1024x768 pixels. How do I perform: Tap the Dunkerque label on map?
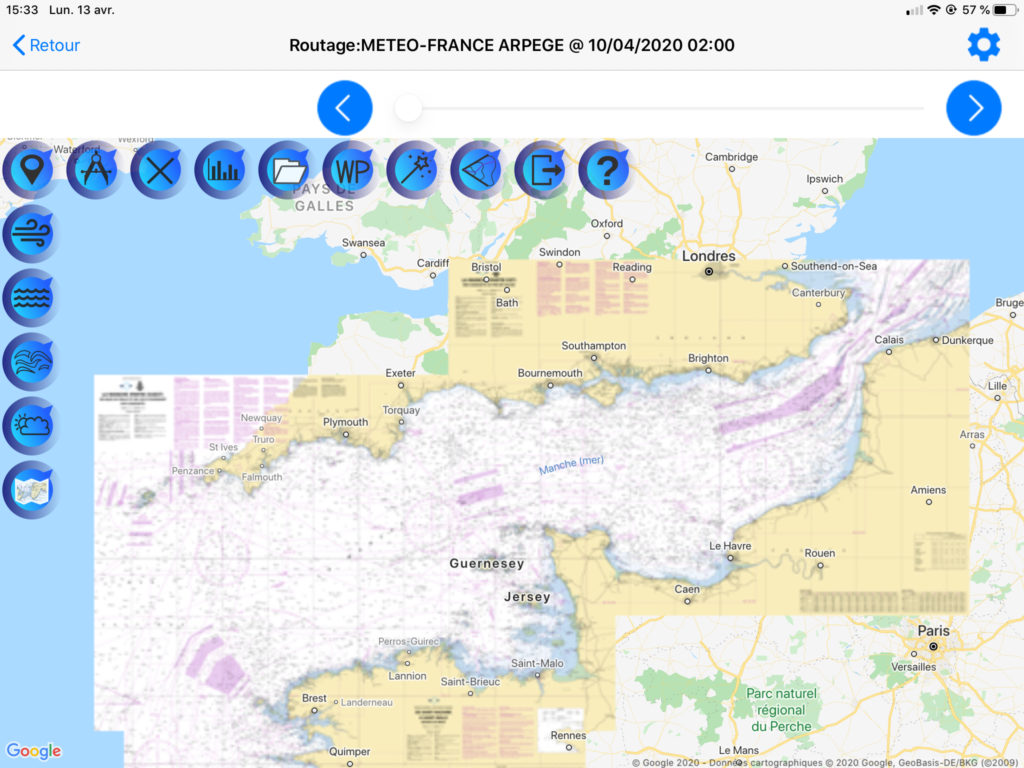click(x=968, y=340)
